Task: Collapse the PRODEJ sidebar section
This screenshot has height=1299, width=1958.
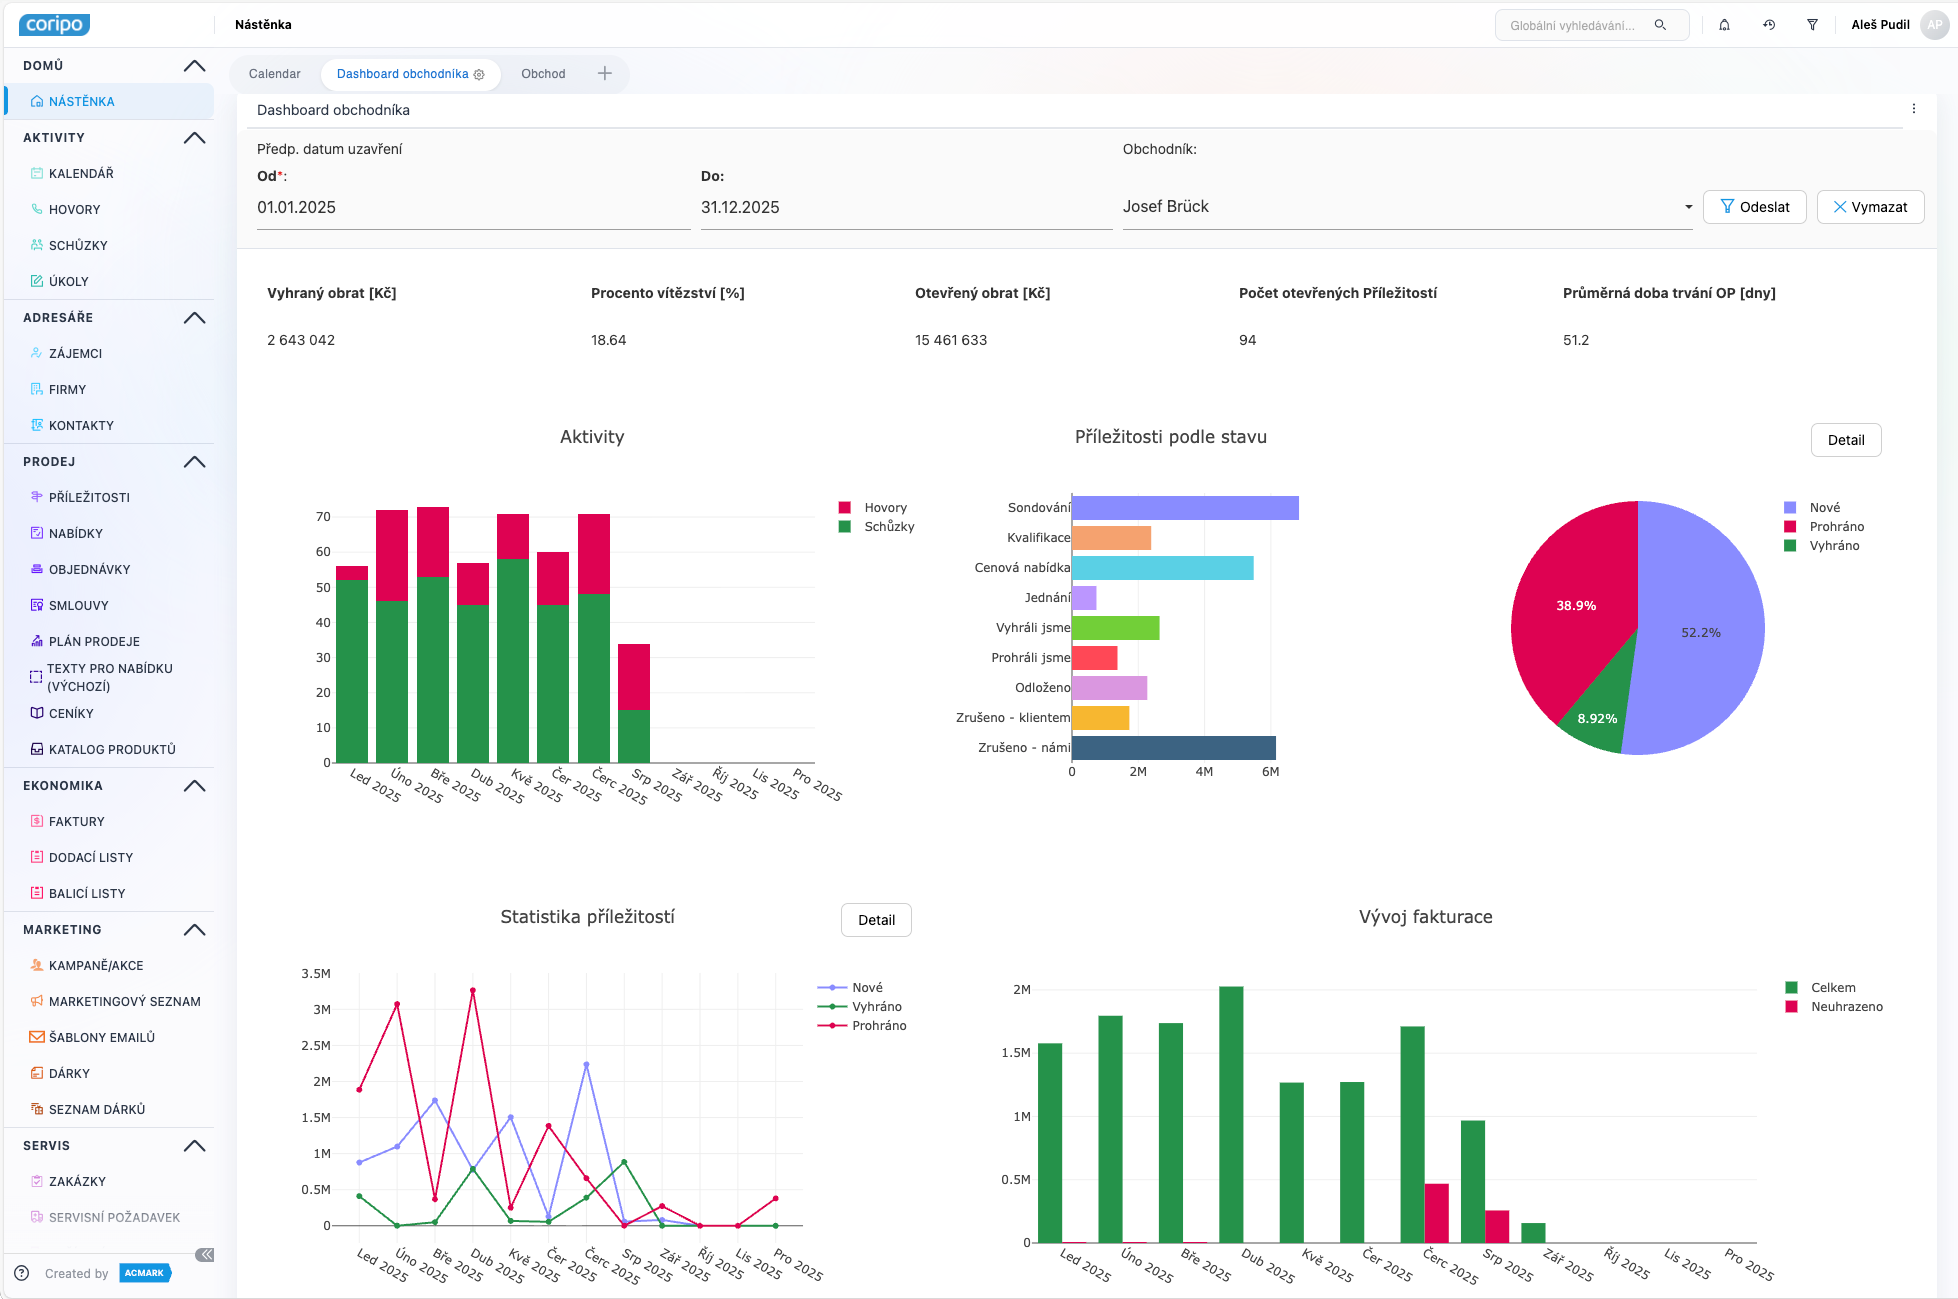Action: tap(195, 462)
